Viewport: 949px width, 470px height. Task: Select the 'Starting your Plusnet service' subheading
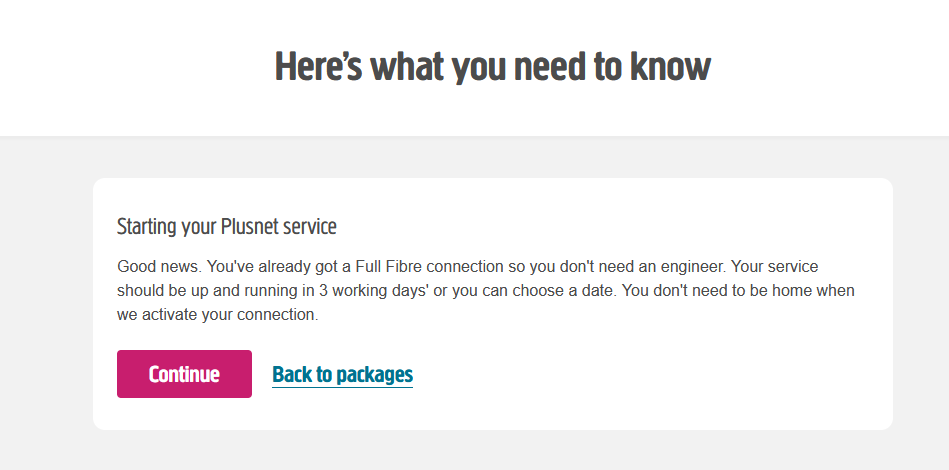(x=227, y=227)
